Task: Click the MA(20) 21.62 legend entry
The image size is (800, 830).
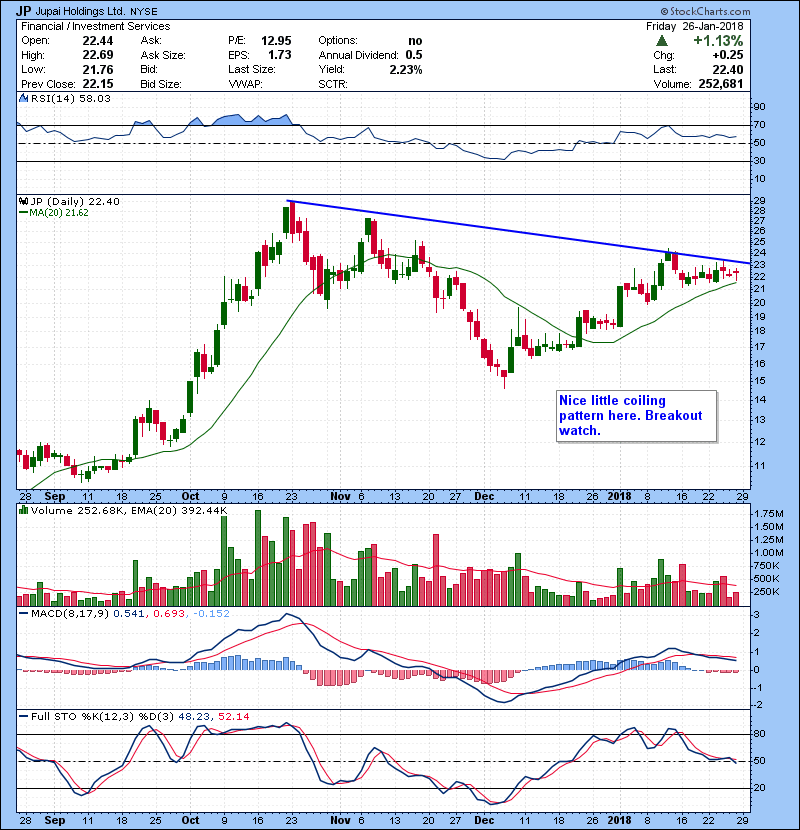Action: (x=54, y=213)
